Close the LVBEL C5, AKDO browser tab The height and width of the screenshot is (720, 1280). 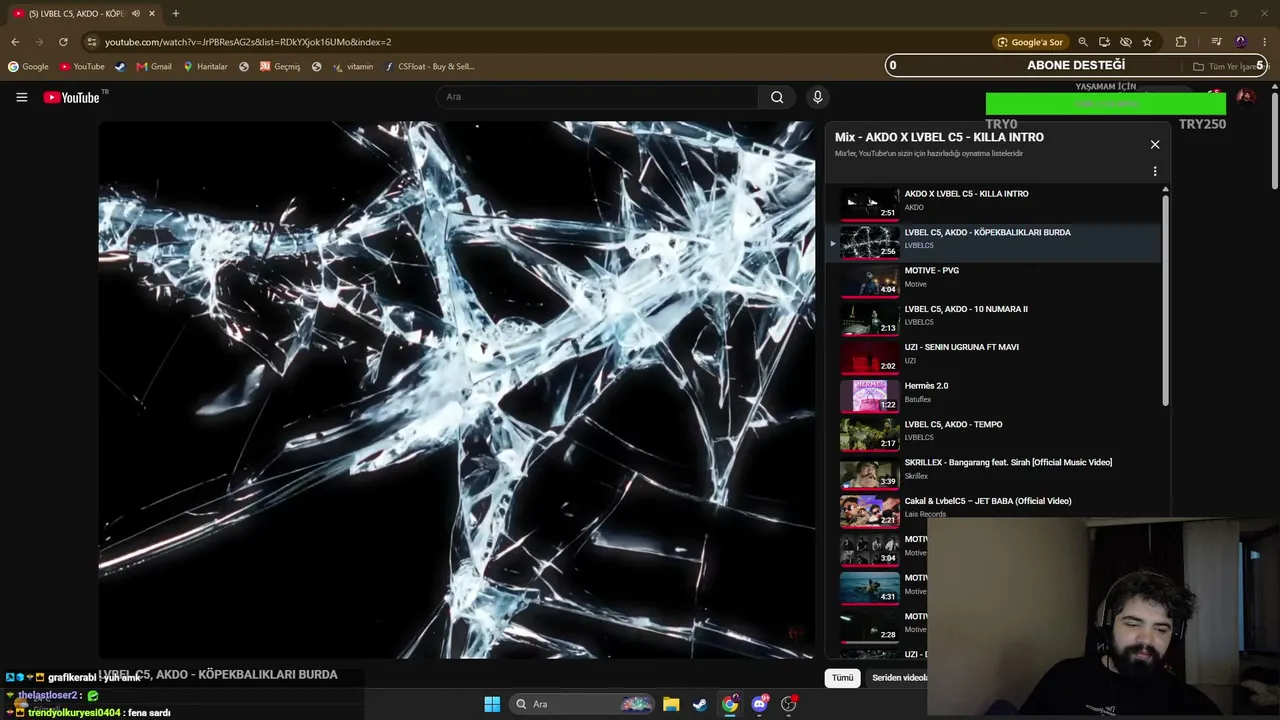(152, 14)
